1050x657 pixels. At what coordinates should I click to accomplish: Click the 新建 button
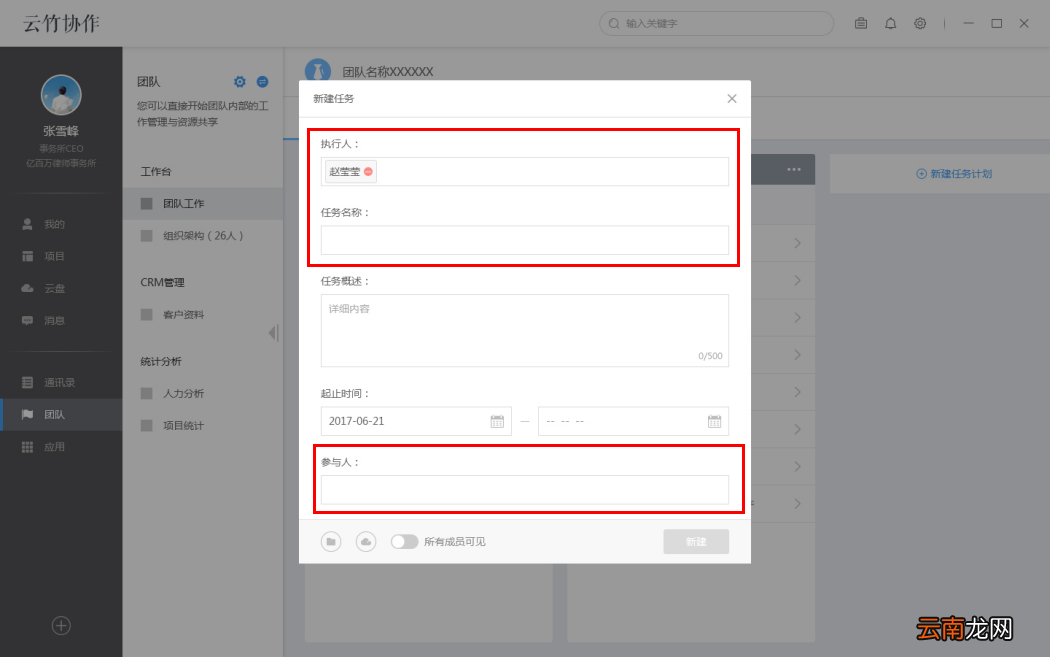696,542
